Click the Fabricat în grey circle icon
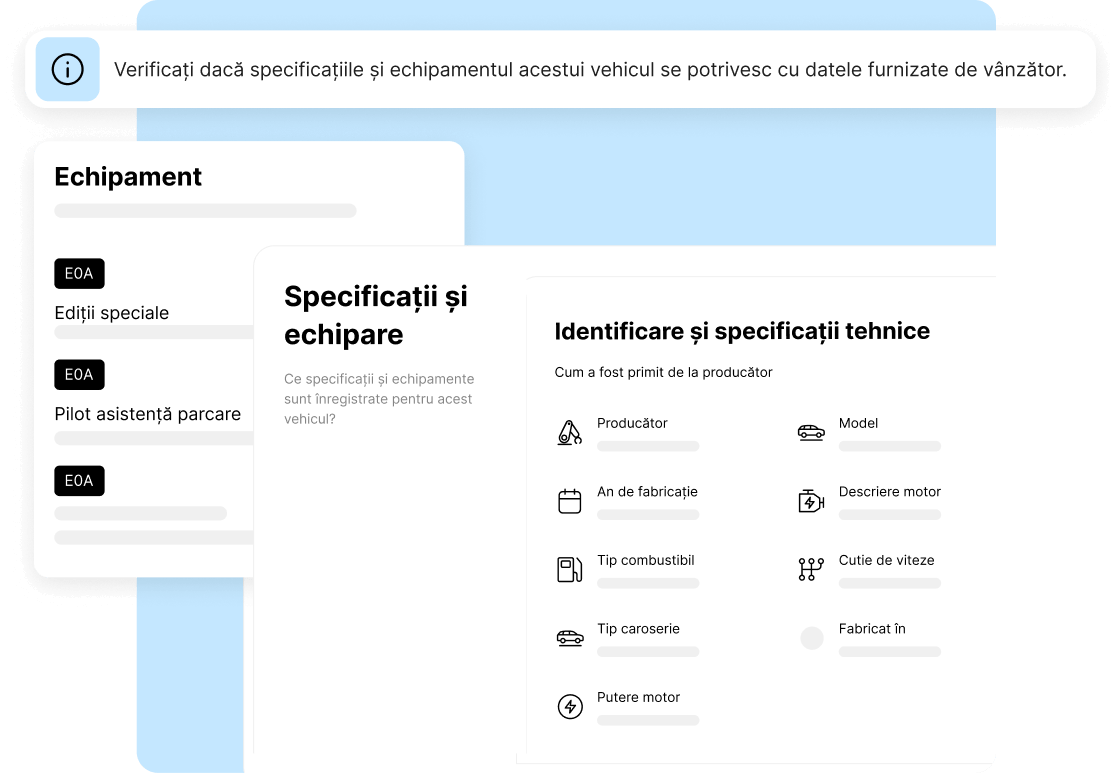1118x773 pixels. (x=811, y=638)
